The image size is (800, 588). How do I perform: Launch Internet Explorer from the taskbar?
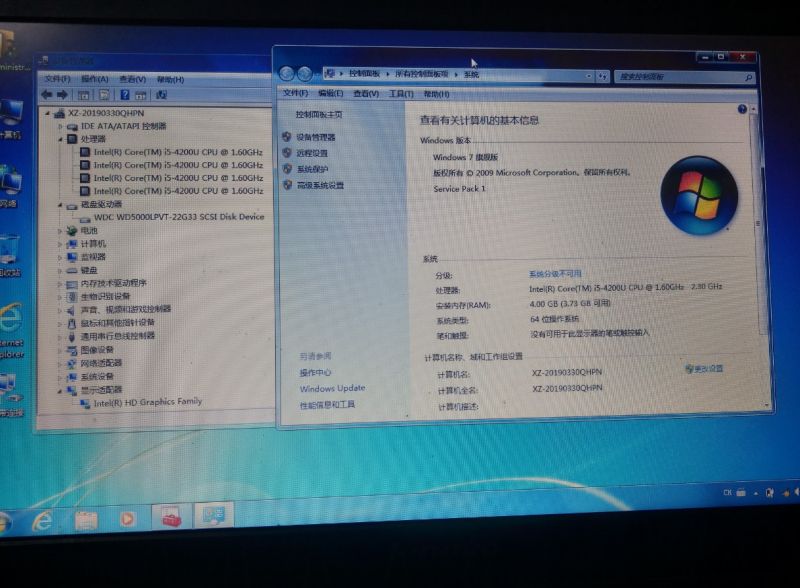[42, 521]
